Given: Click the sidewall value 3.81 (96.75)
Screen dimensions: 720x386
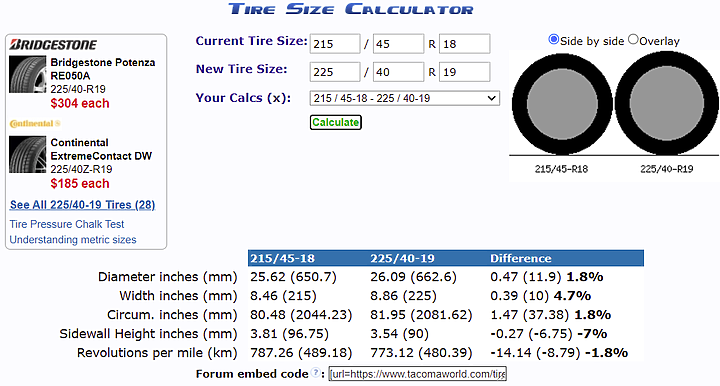Looking at the screenshot, I should [289, 334].
